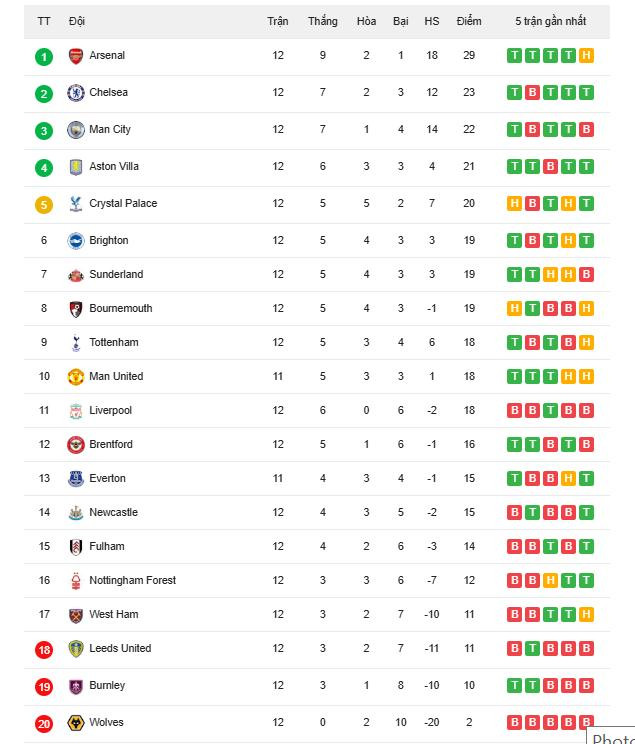Select the Nottingham Forest team name

[132, 581]
